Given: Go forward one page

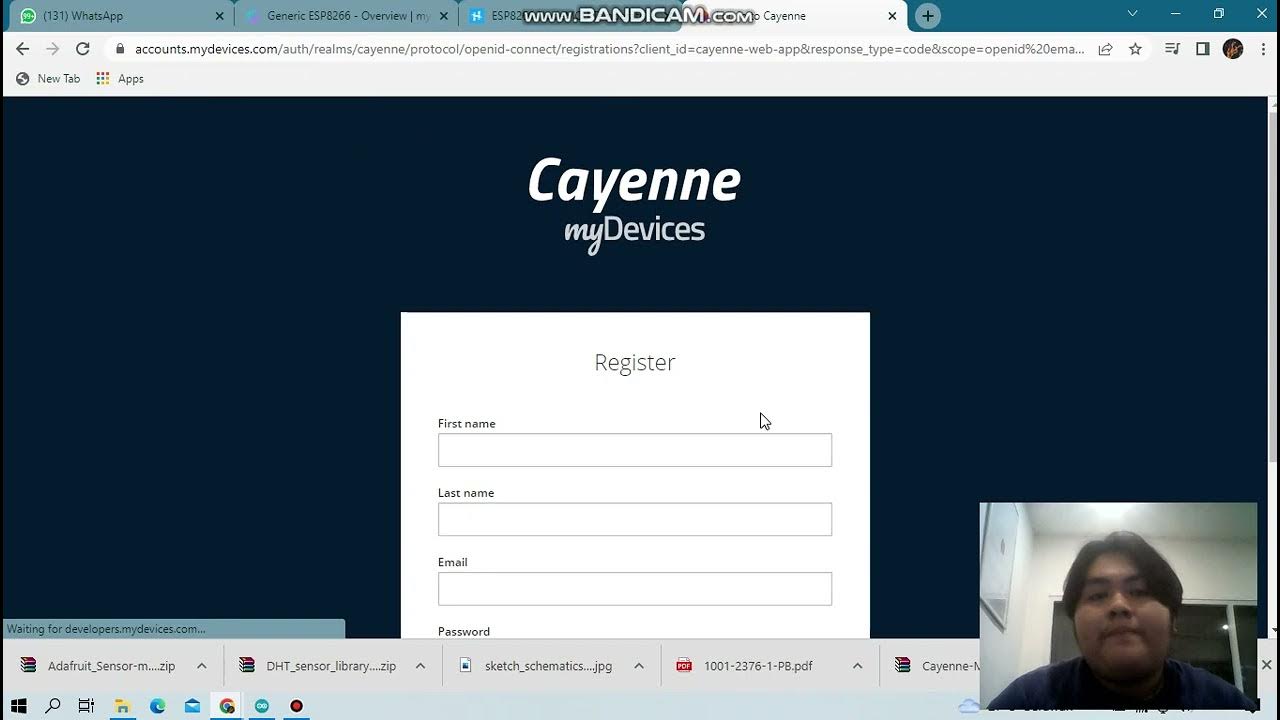Looking at the screenshot, I should [x=53, y=49].
